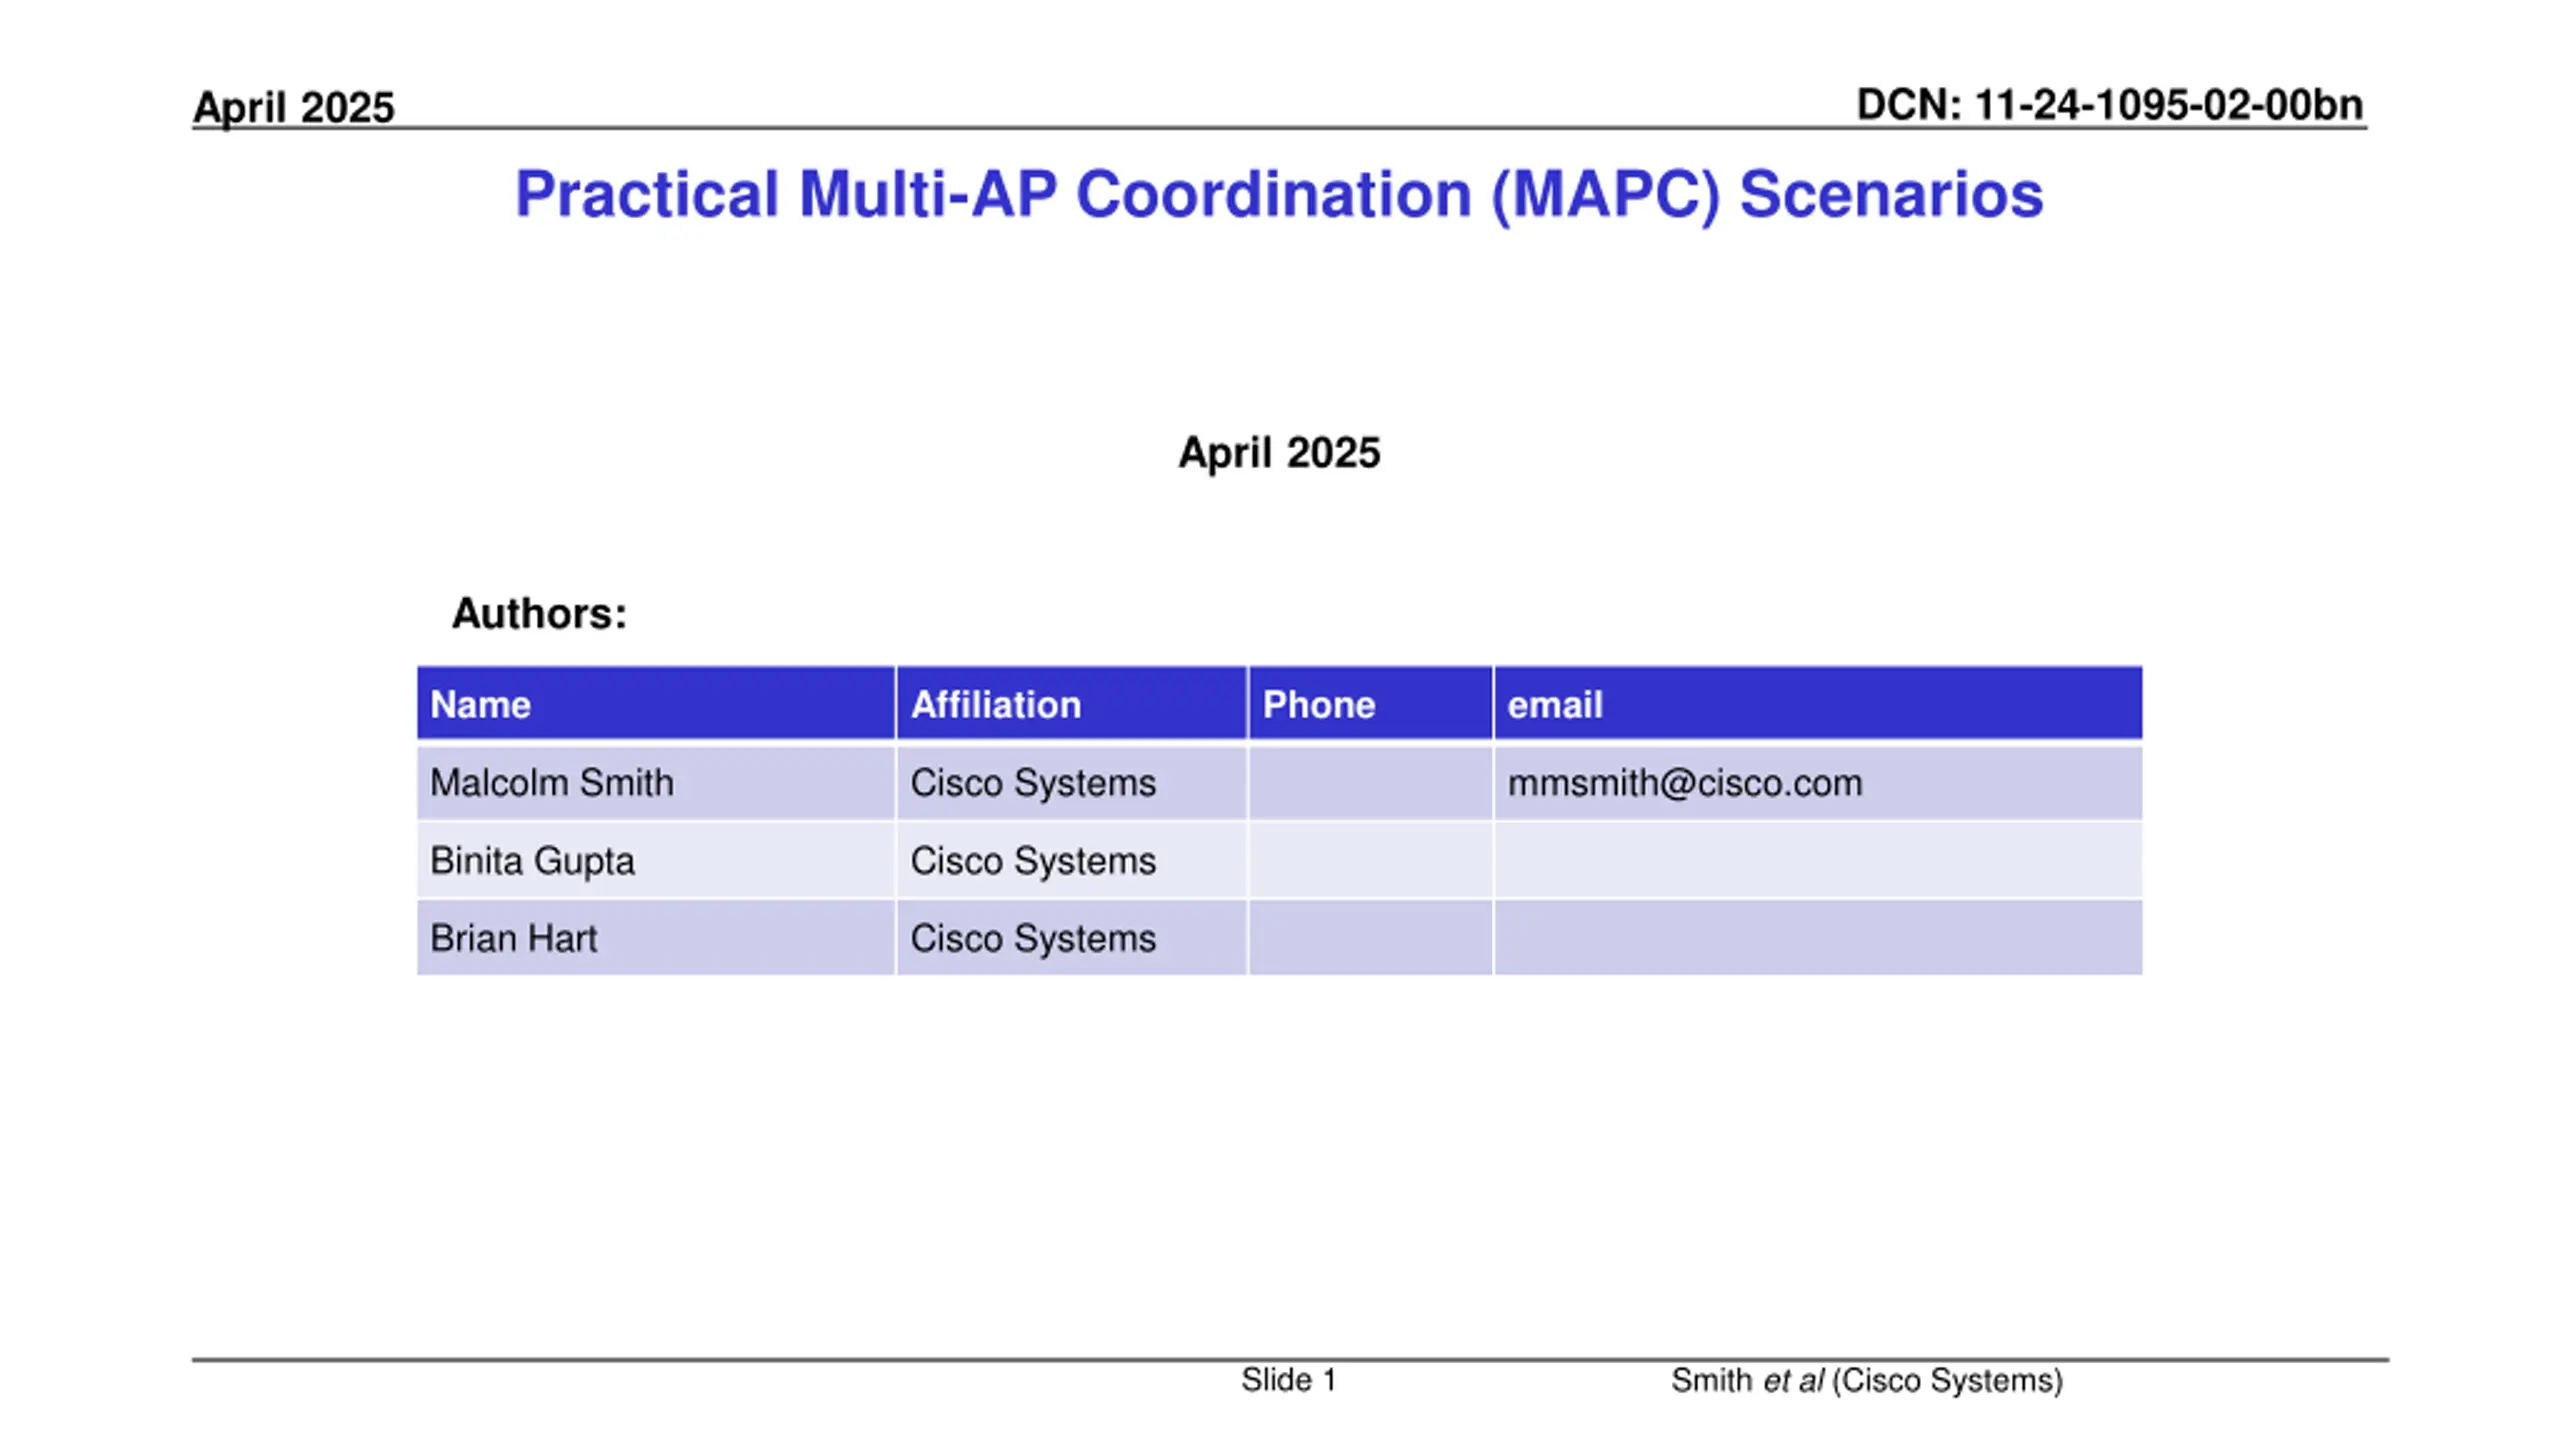Click the header date "April 2025"

(x=294, y=108)
